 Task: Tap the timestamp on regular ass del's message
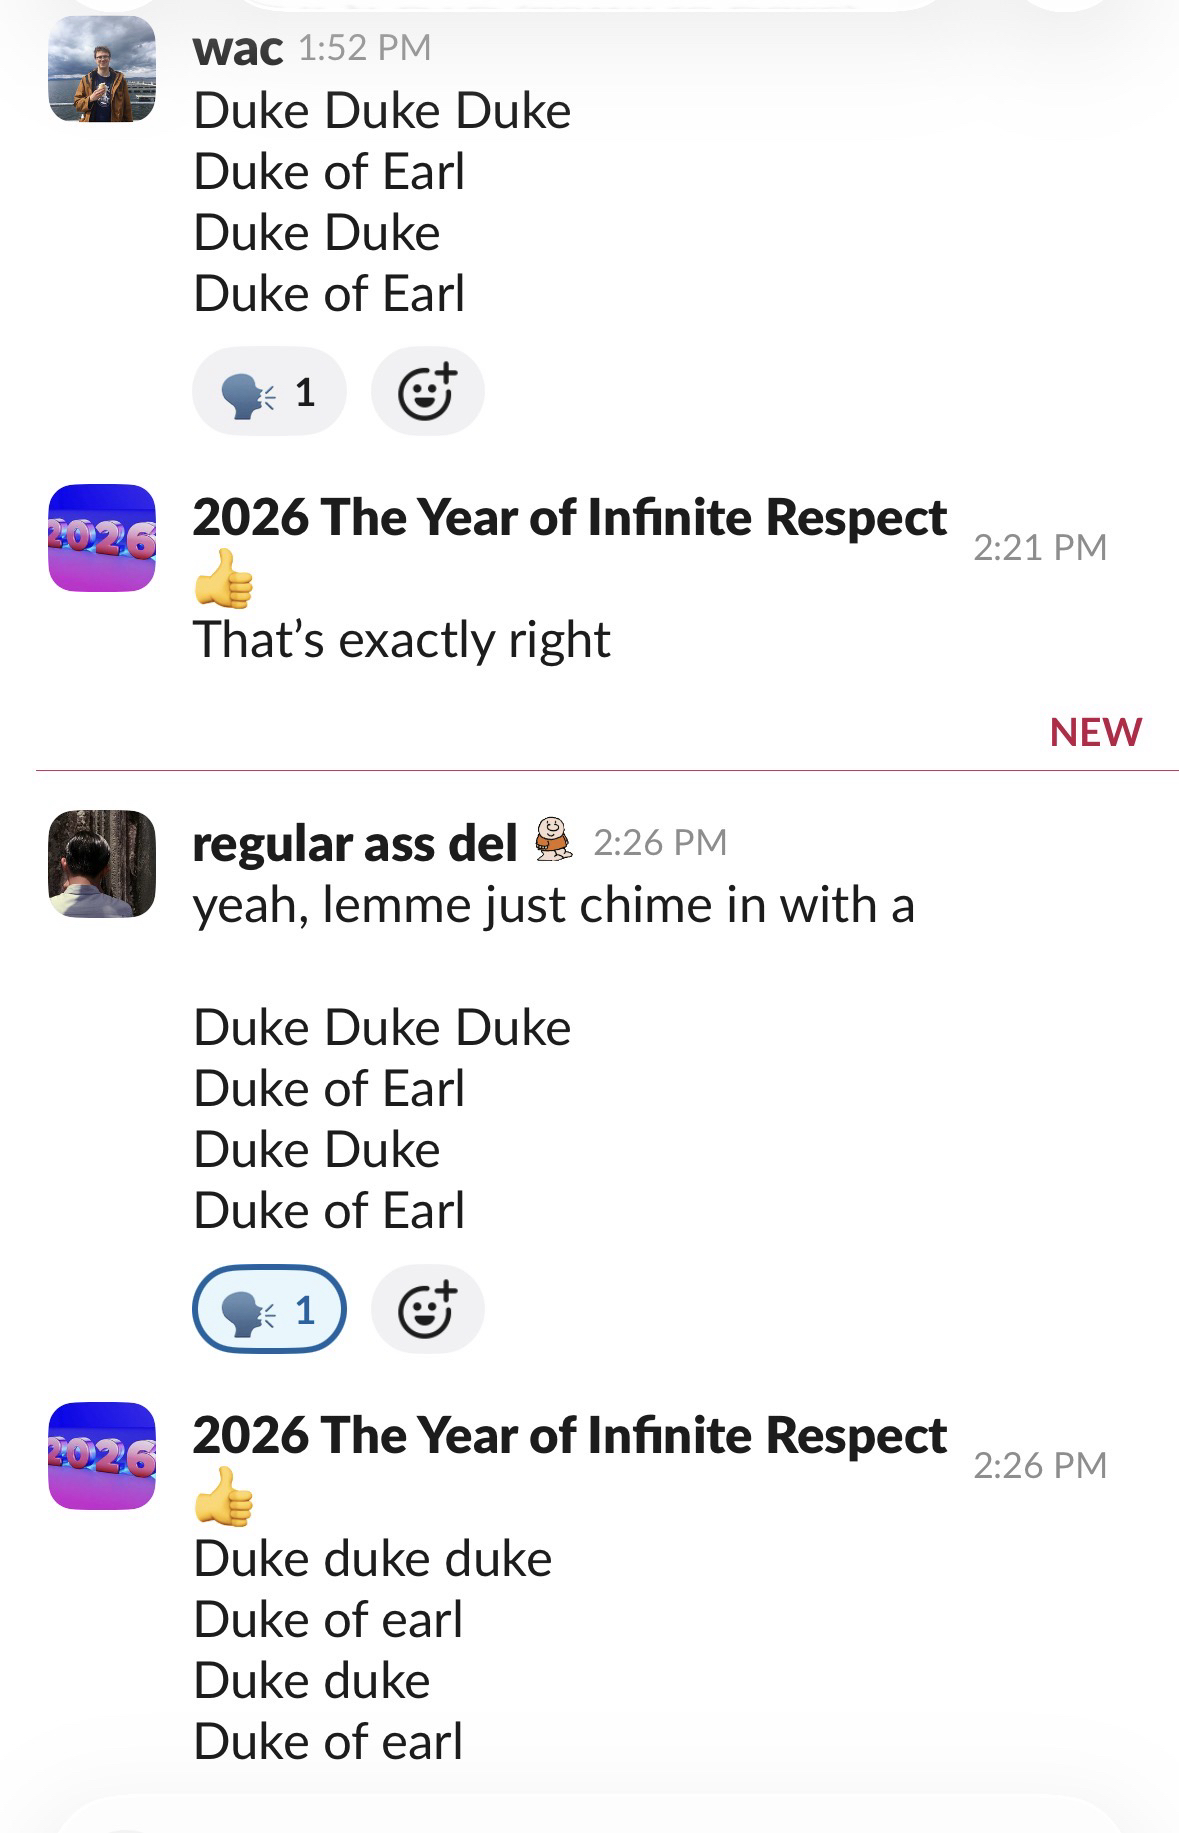tap(660, 843)
